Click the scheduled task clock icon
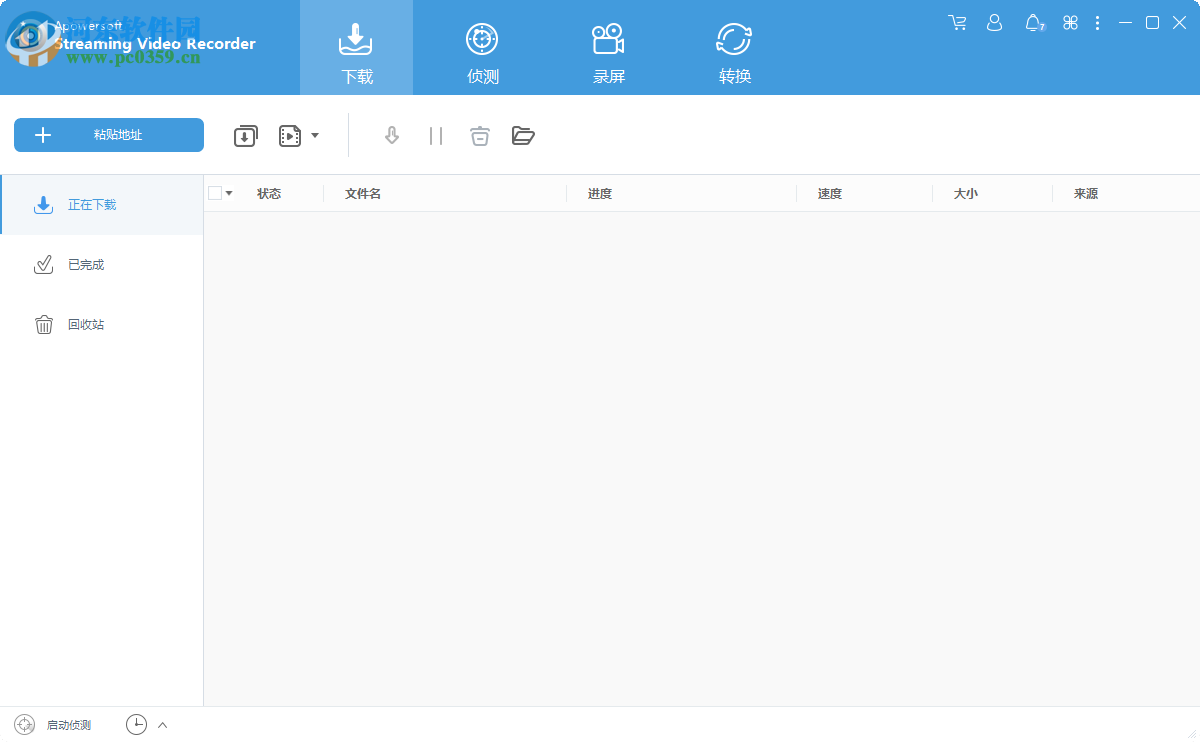 pyautogui.click(x=136, y=724)
